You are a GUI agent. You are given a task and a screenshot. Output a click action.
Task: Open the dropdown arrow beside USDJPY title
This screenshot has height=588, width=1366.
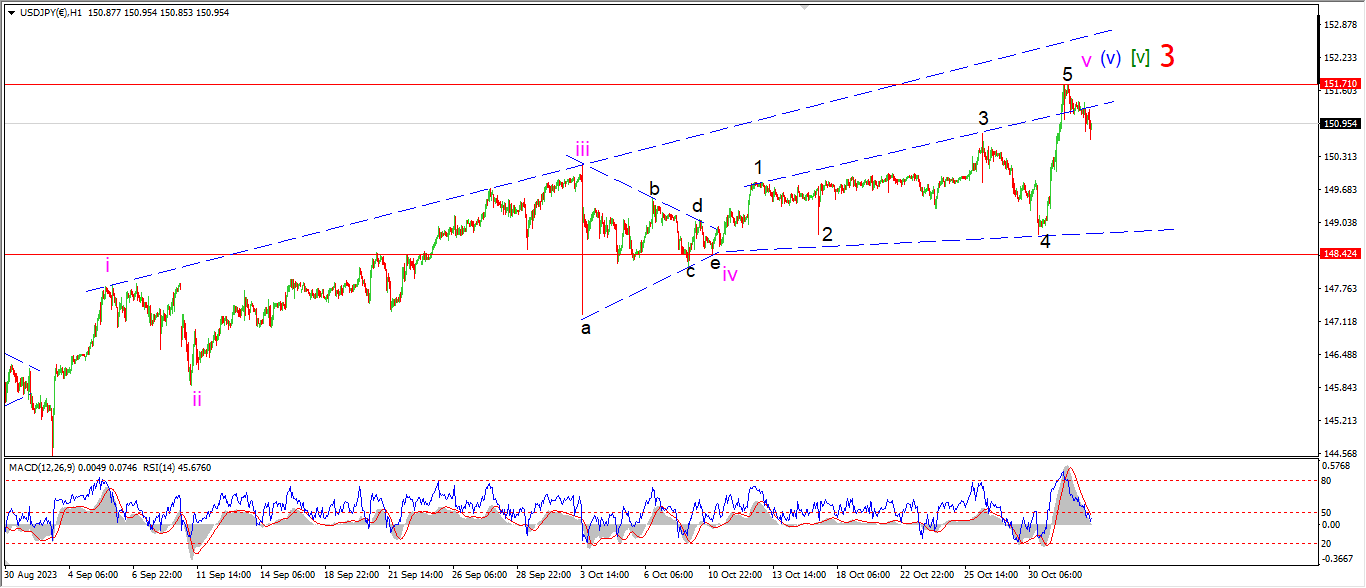[10, 11]
